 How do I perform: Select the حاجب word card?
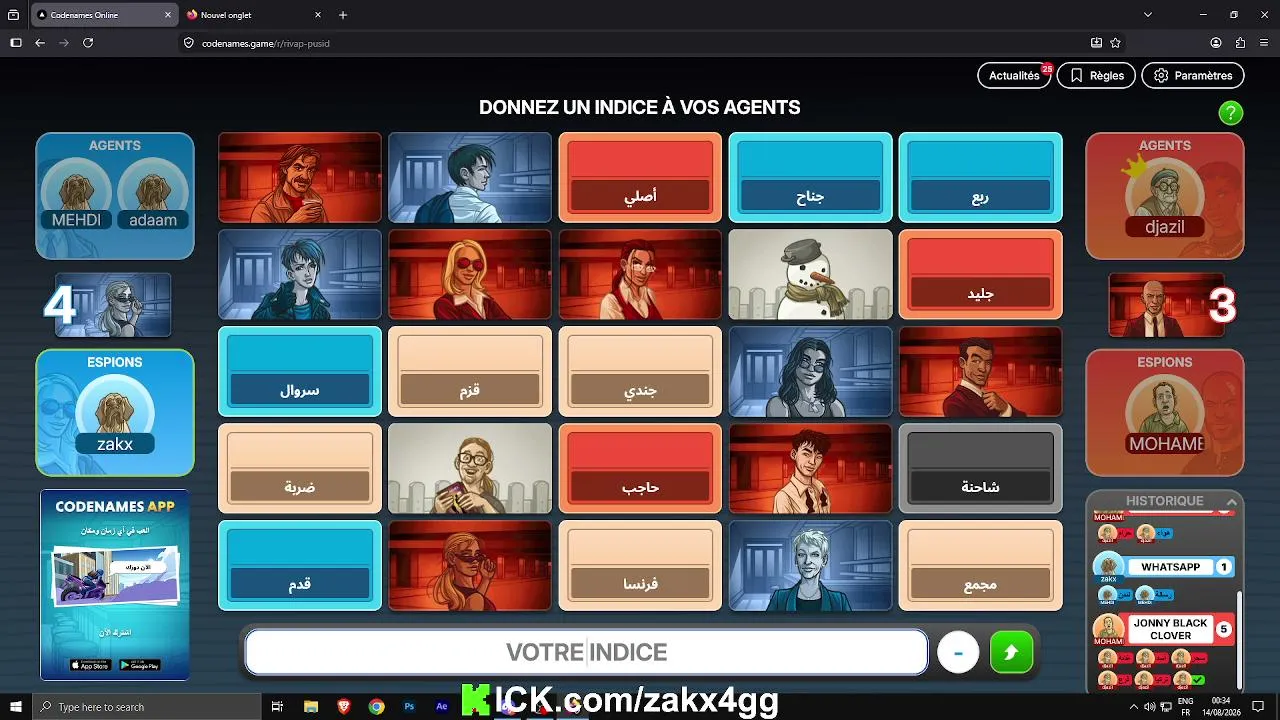tap(640, 468)
